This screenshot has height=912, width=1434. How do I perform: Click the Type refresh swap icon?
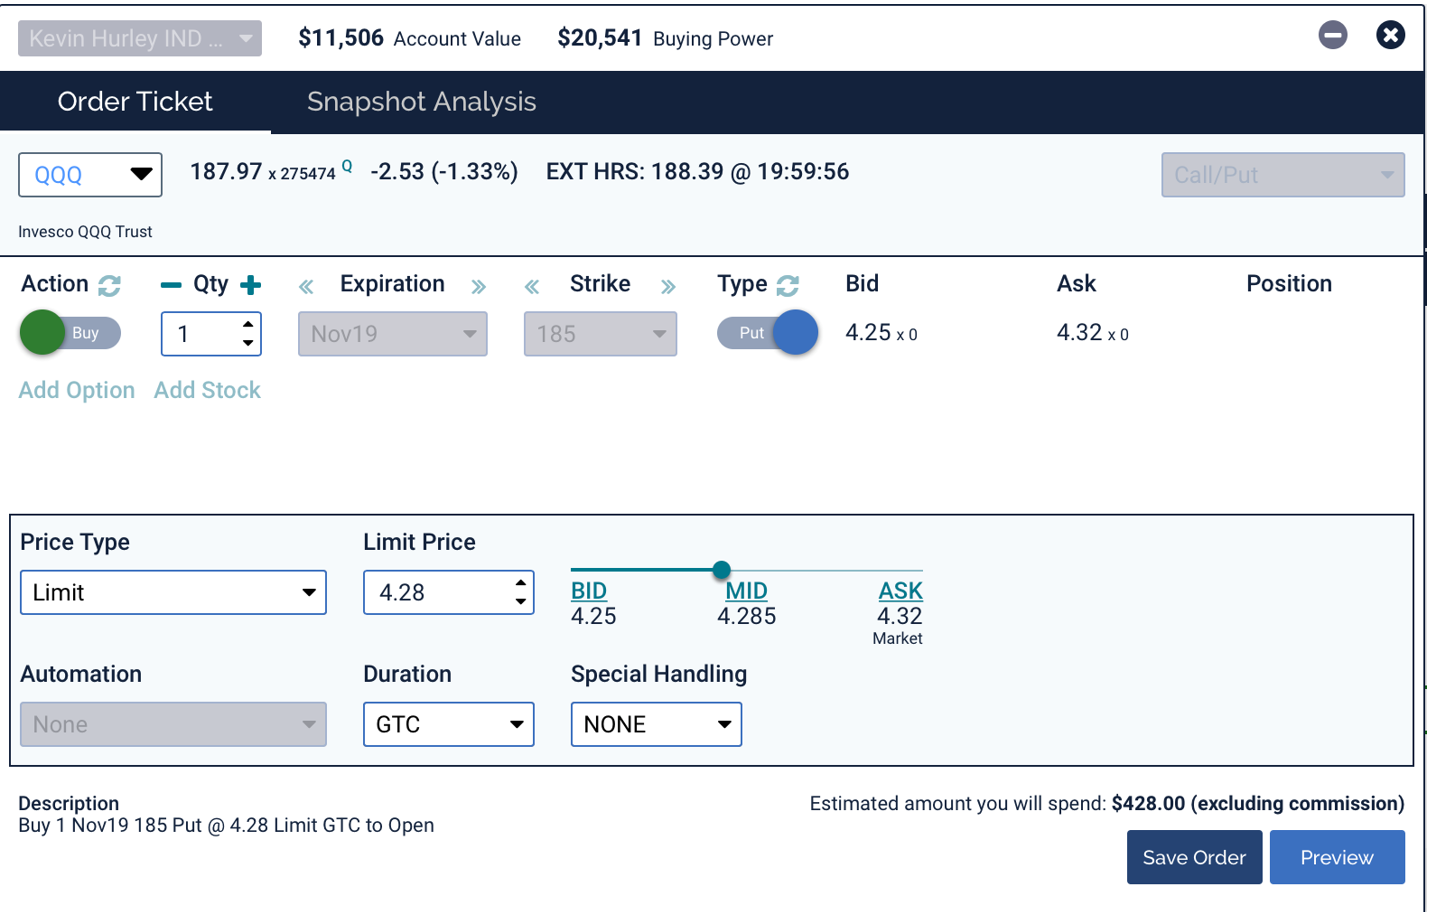coord(788,286)
